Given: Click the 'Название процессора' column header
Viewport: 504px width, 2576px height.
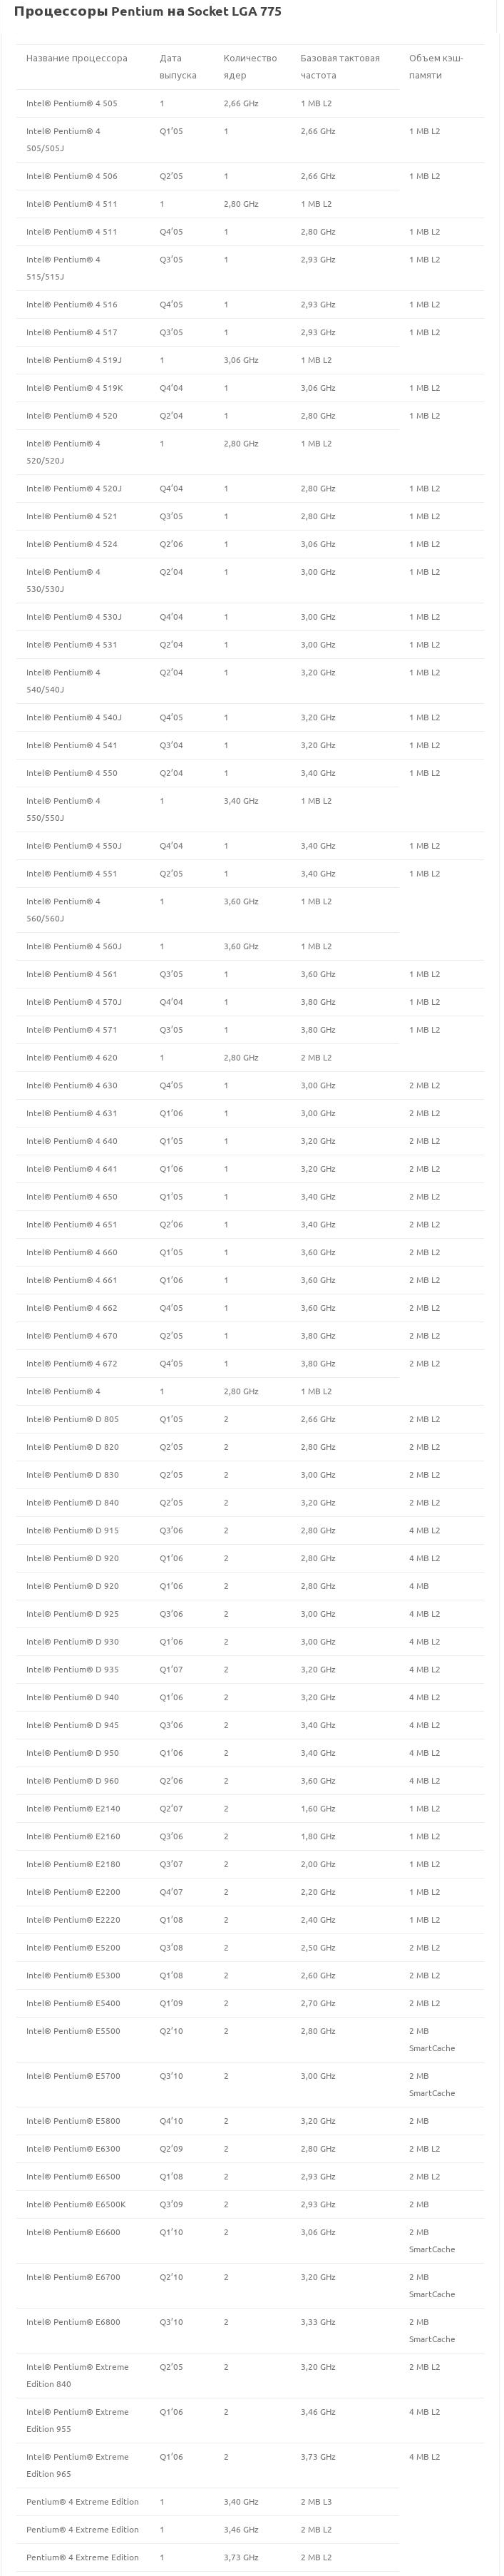Looking at the screenshot, I should 77,58.
